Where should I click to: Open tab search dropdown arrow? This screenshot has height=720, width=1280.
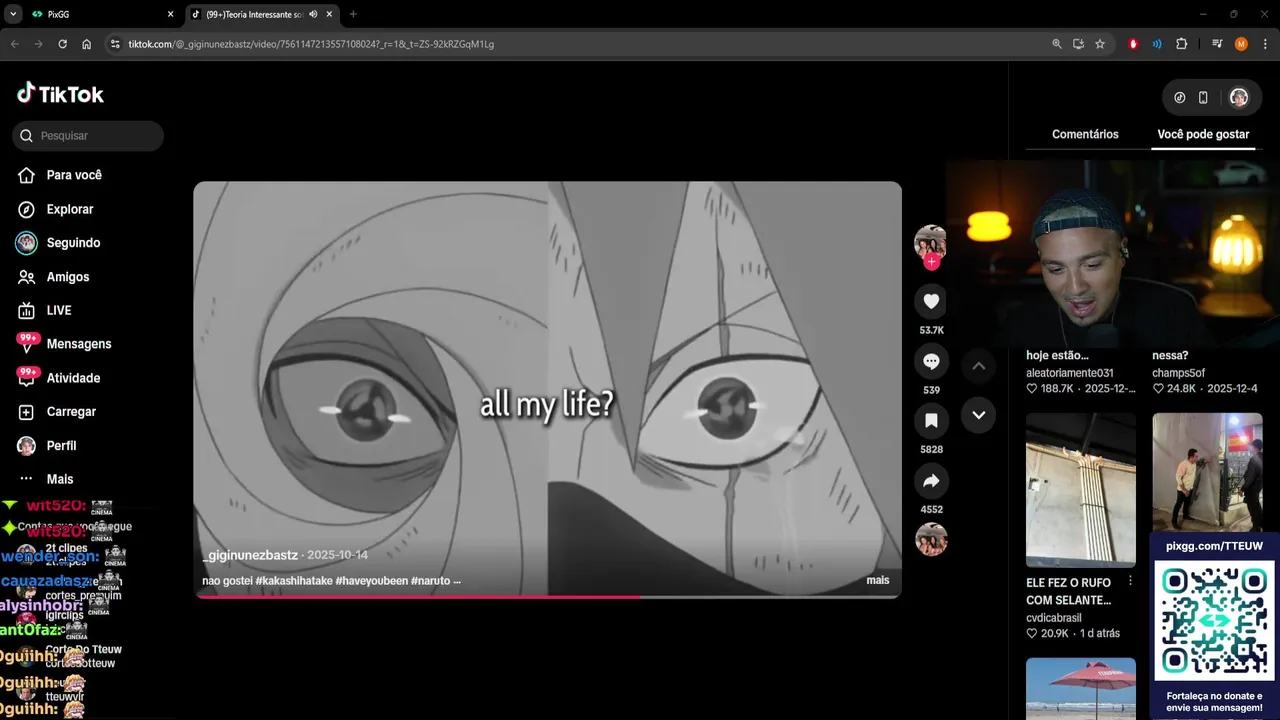13,14
